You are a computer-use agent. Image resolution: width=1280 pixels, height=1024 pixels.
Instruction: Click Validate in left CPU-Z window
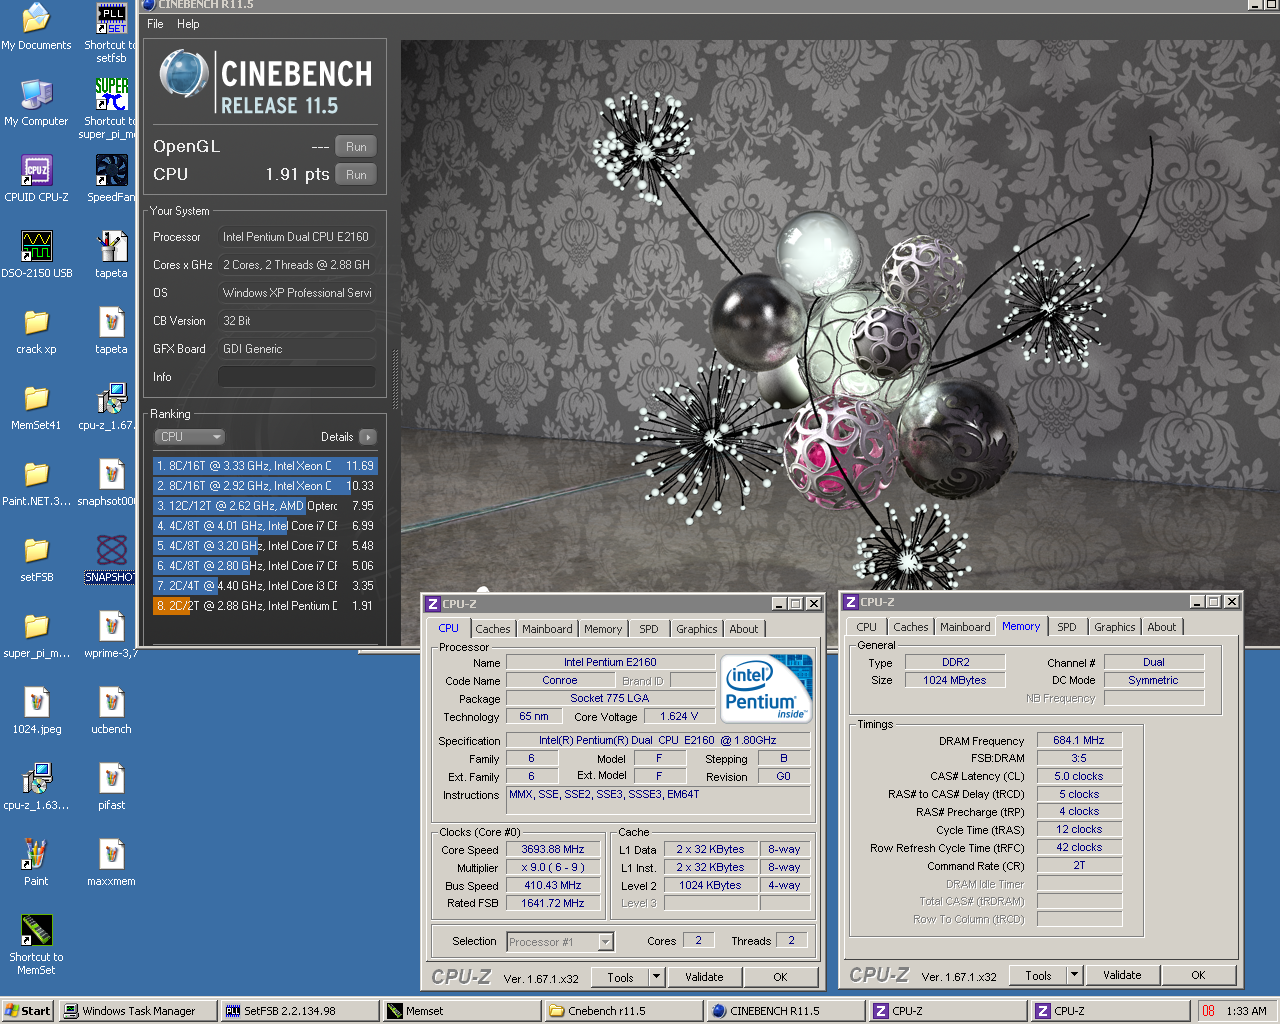tap(704, 977)
